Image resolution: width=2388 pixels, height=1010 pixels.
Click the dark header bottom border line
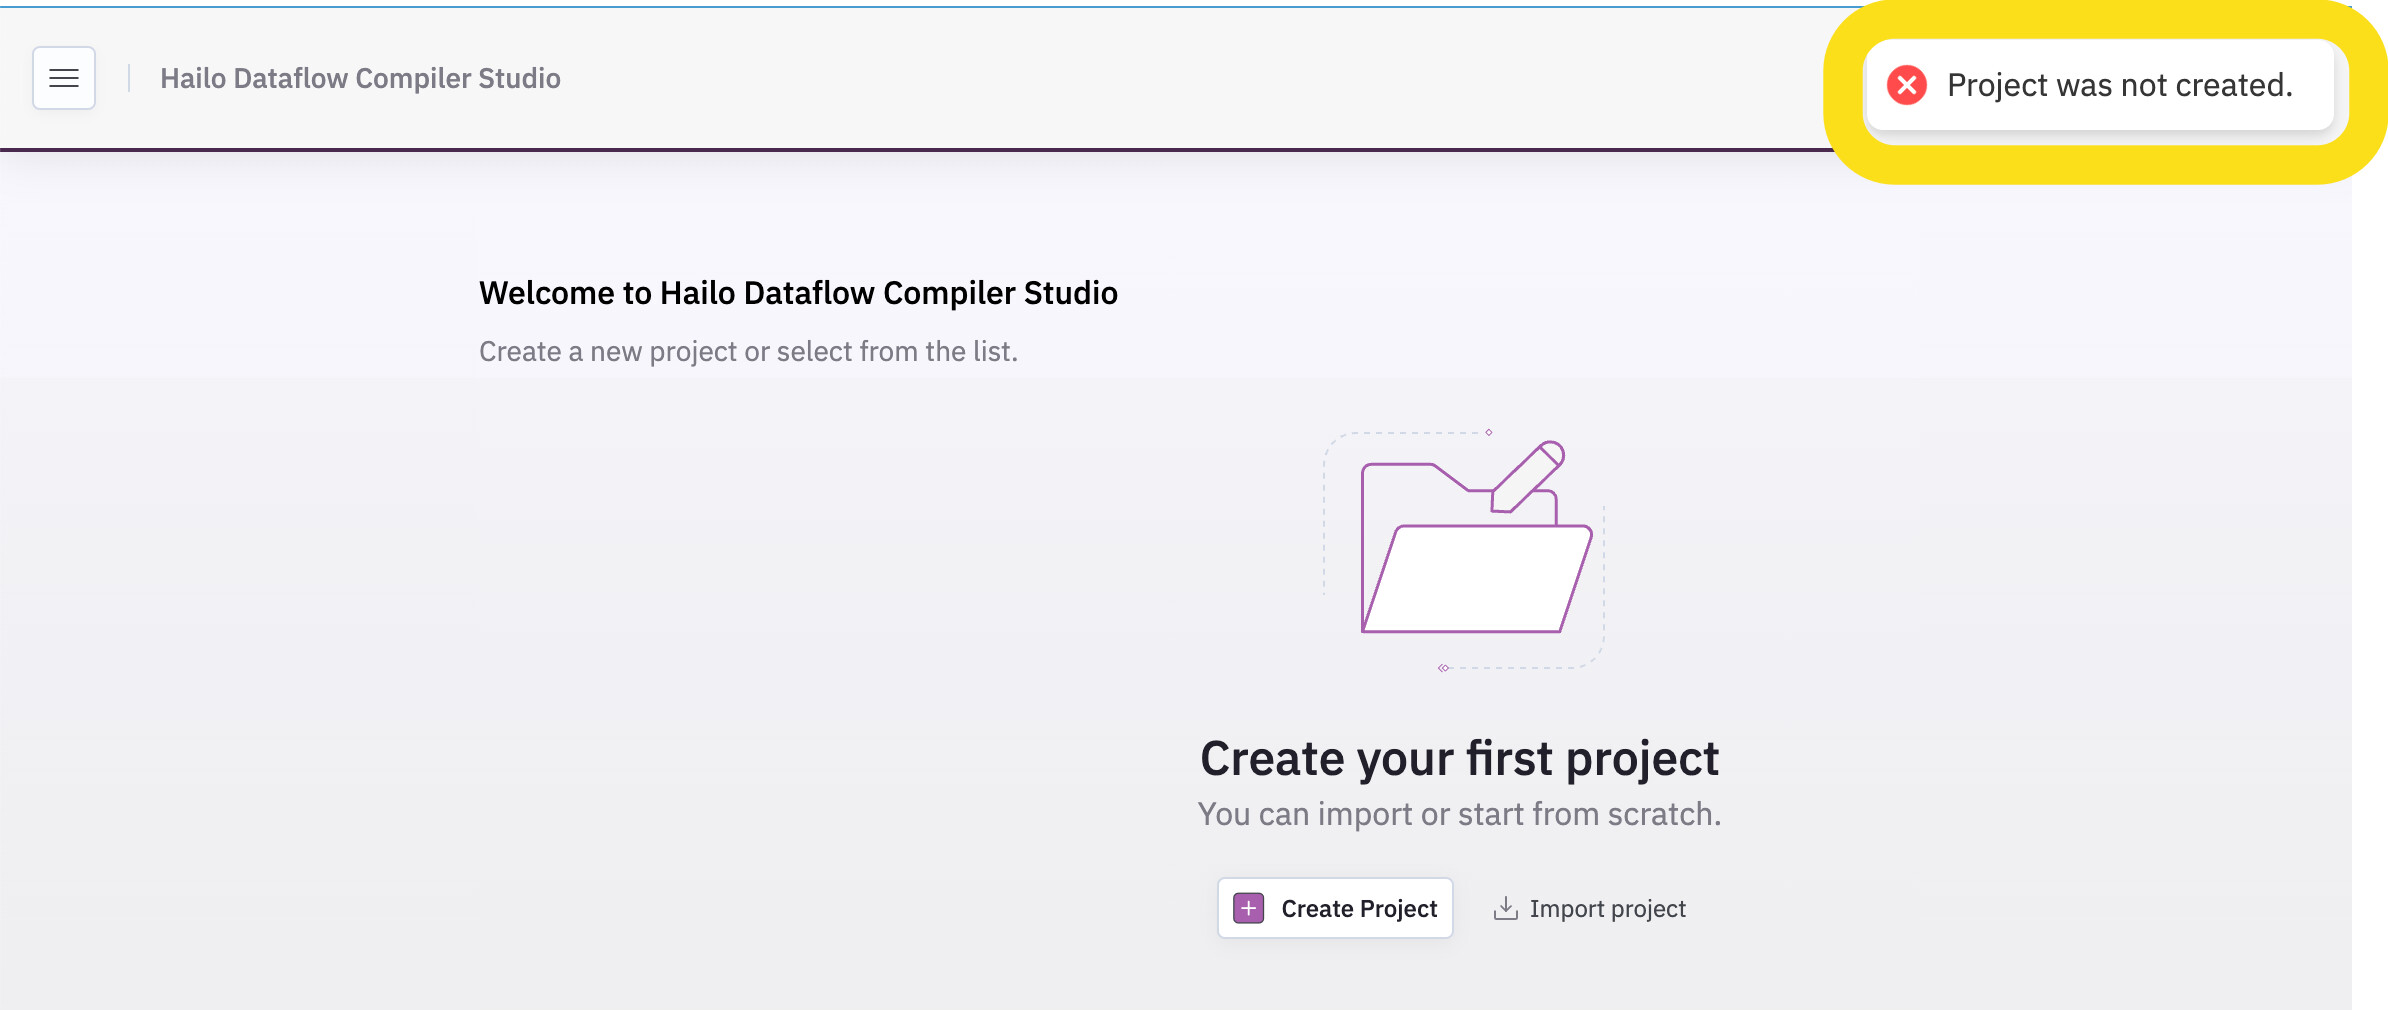[x=900, y=150]
